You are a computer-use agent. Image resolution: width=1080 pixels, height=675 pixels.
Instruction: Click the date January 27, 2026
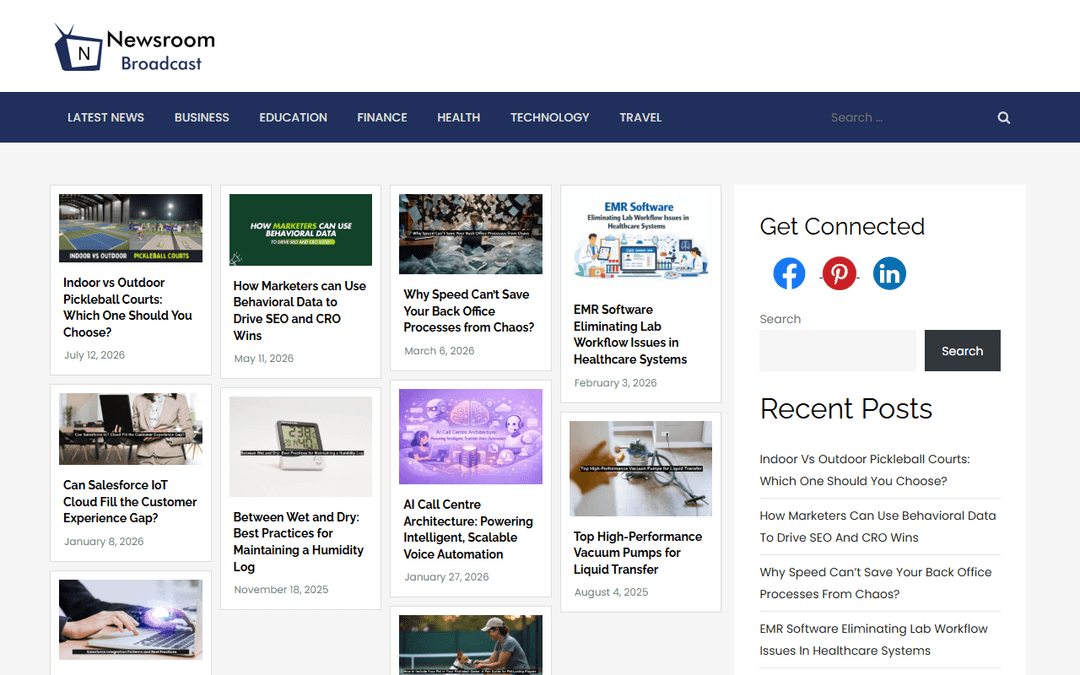coord(446,577)
